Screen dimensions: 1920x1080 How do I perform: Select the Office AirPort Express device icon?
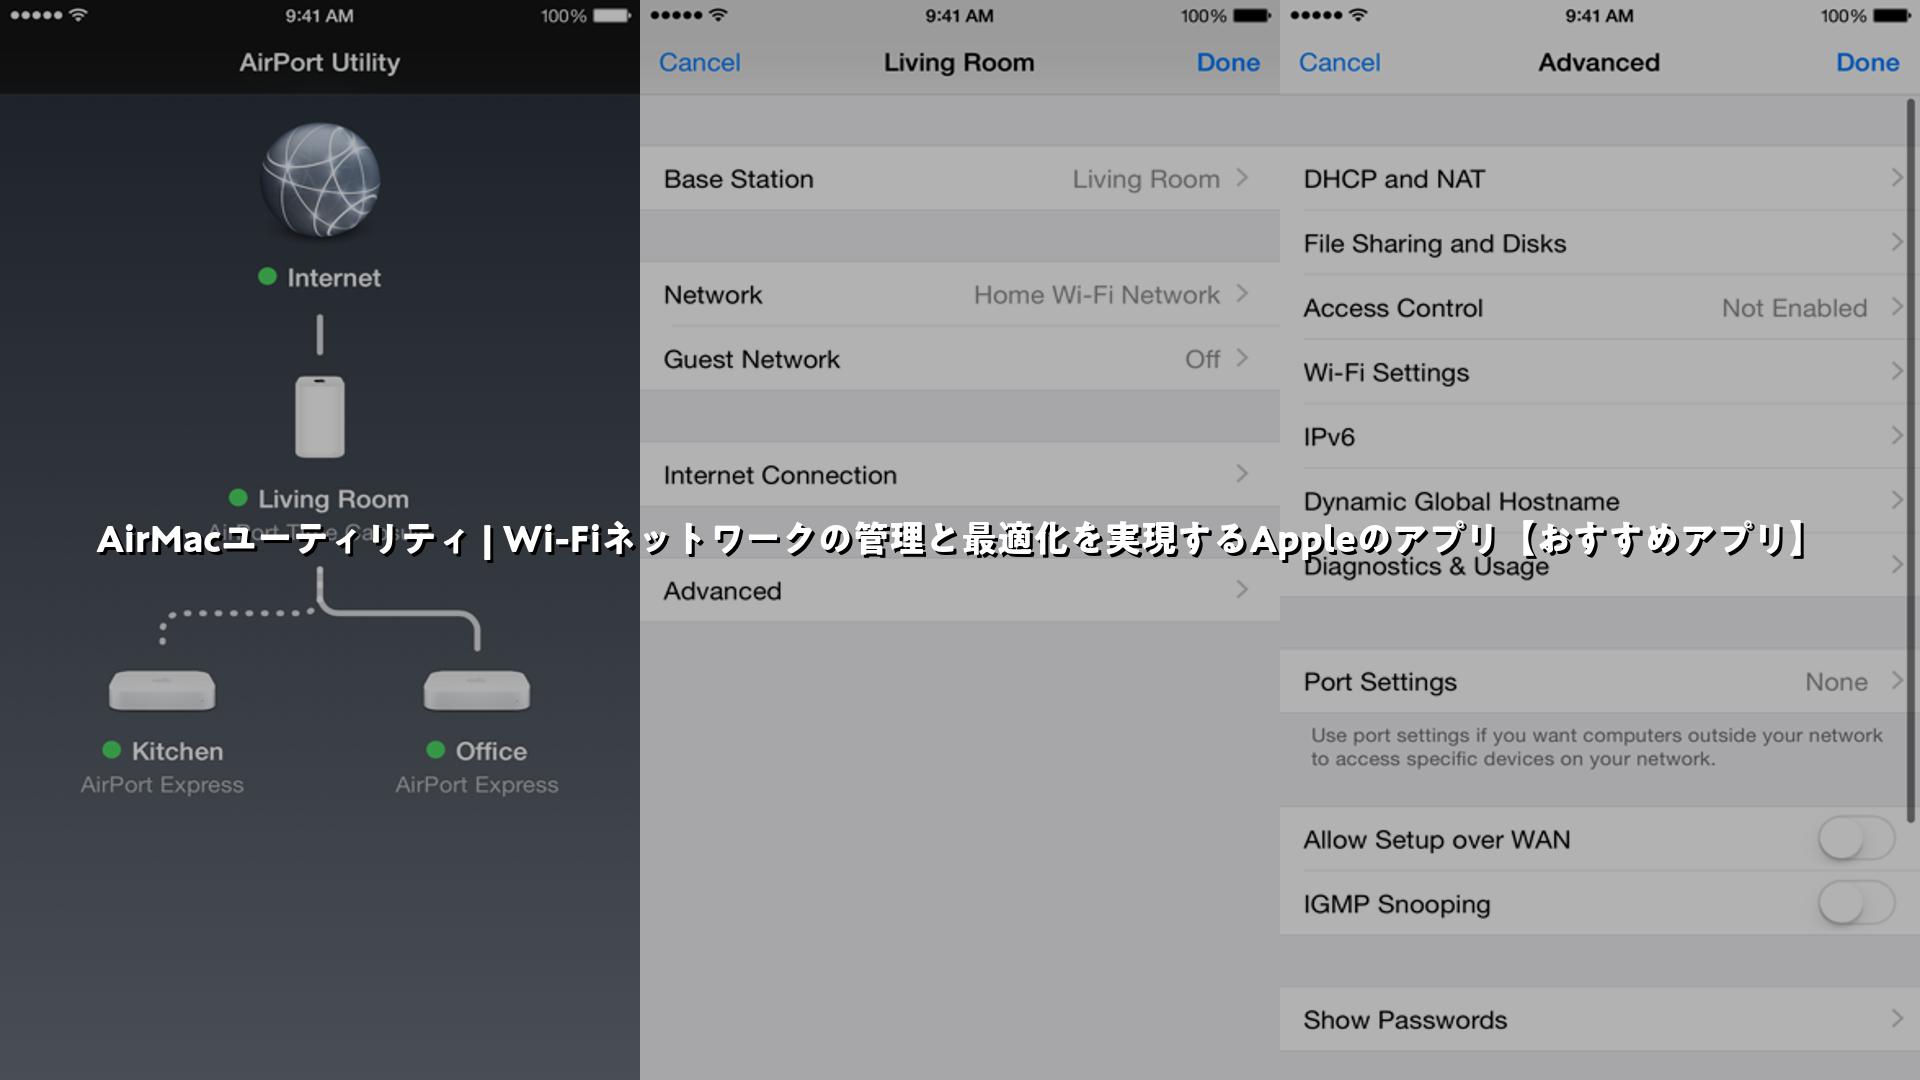(477, 690)
